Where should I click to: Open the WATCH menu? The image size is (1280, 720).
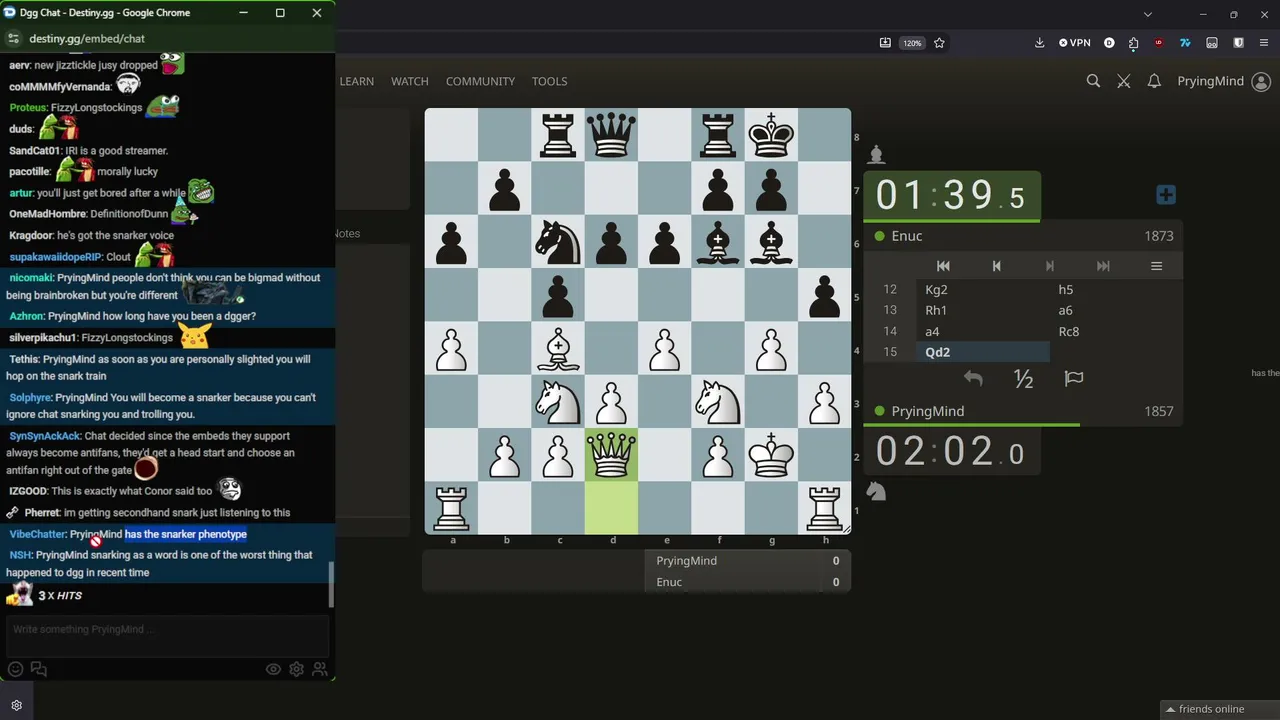[x=410, y=81]
